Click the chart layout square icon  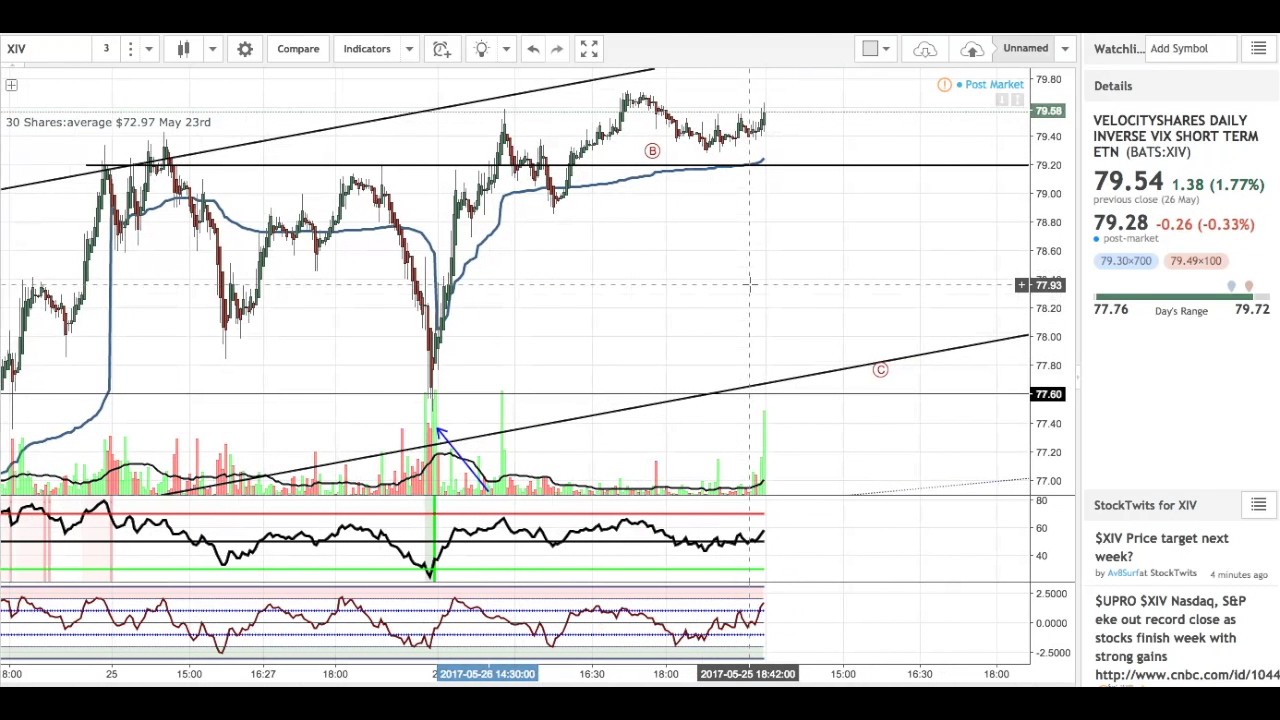coord(870,48)
